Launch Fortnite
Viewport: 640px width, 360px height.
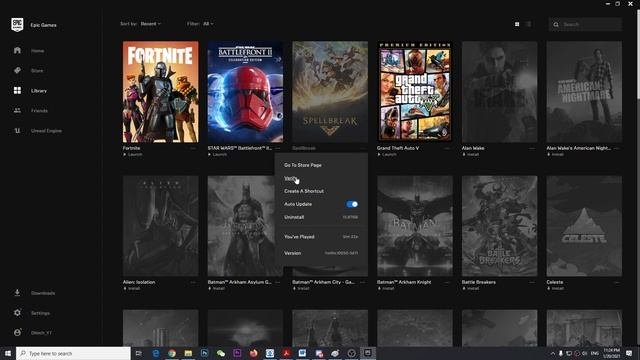(133, 155)
